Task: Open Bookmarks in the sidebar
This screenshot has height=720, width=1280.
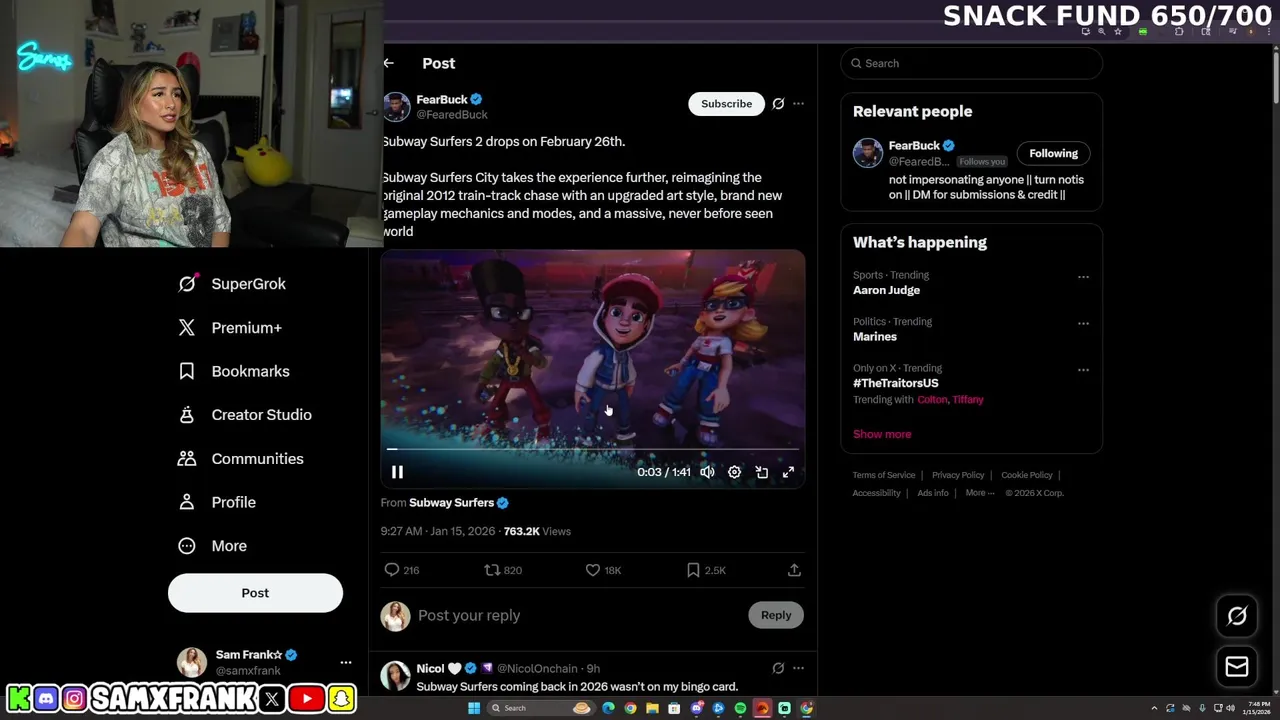Action: point(234,371)
